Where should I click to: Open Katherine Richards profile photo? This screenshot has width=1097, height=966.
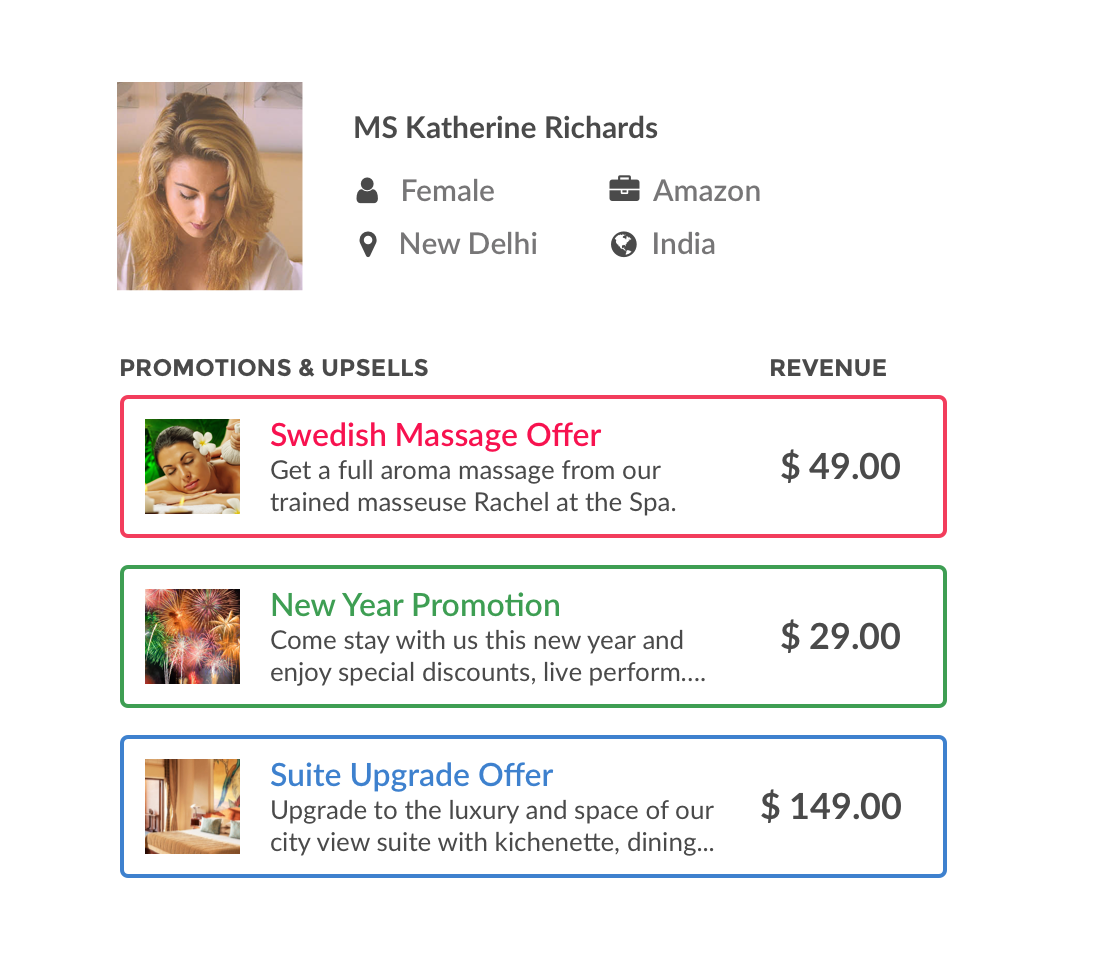[210, 186]
